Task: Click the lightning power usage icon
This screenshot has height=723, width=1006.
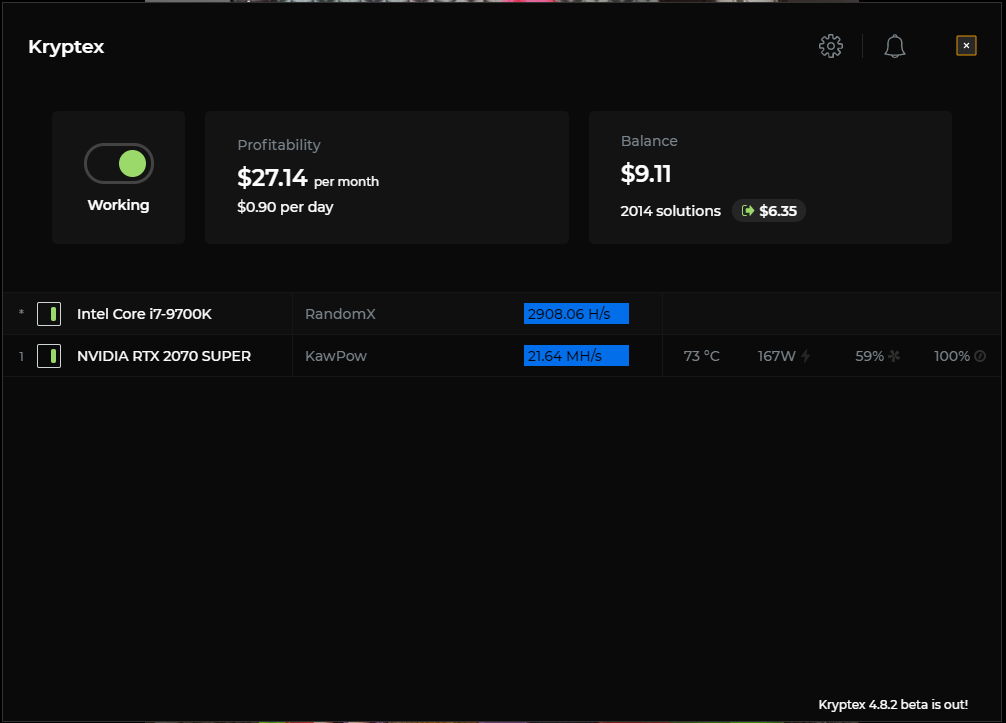Action: pyautogui.click(x=806, y=355)
